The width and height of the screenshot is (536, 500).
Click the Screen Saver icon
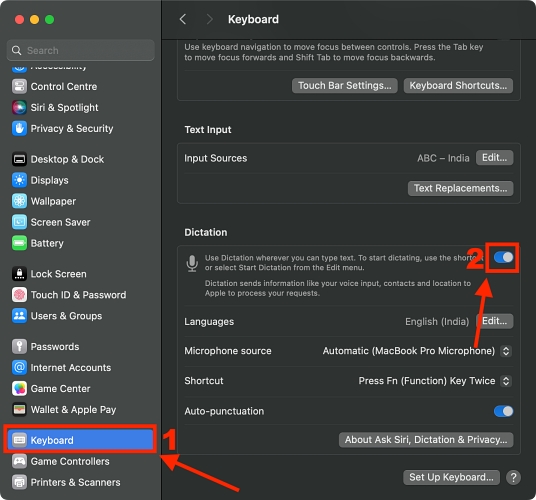19,222
